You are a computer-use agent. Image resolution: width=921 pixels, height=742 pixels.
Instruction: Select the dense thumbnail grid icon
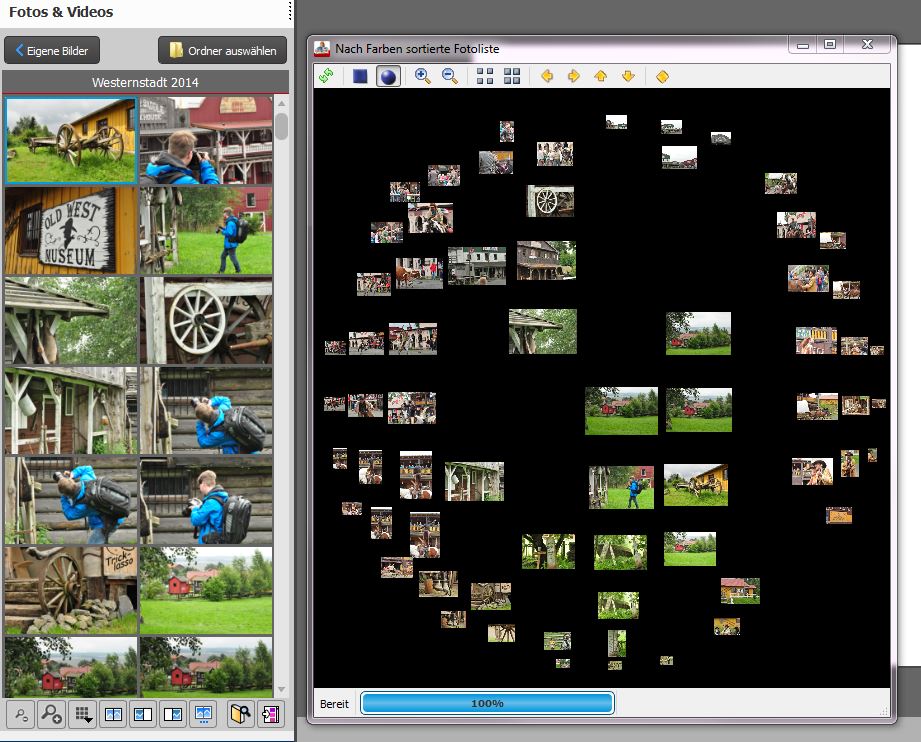512,76
